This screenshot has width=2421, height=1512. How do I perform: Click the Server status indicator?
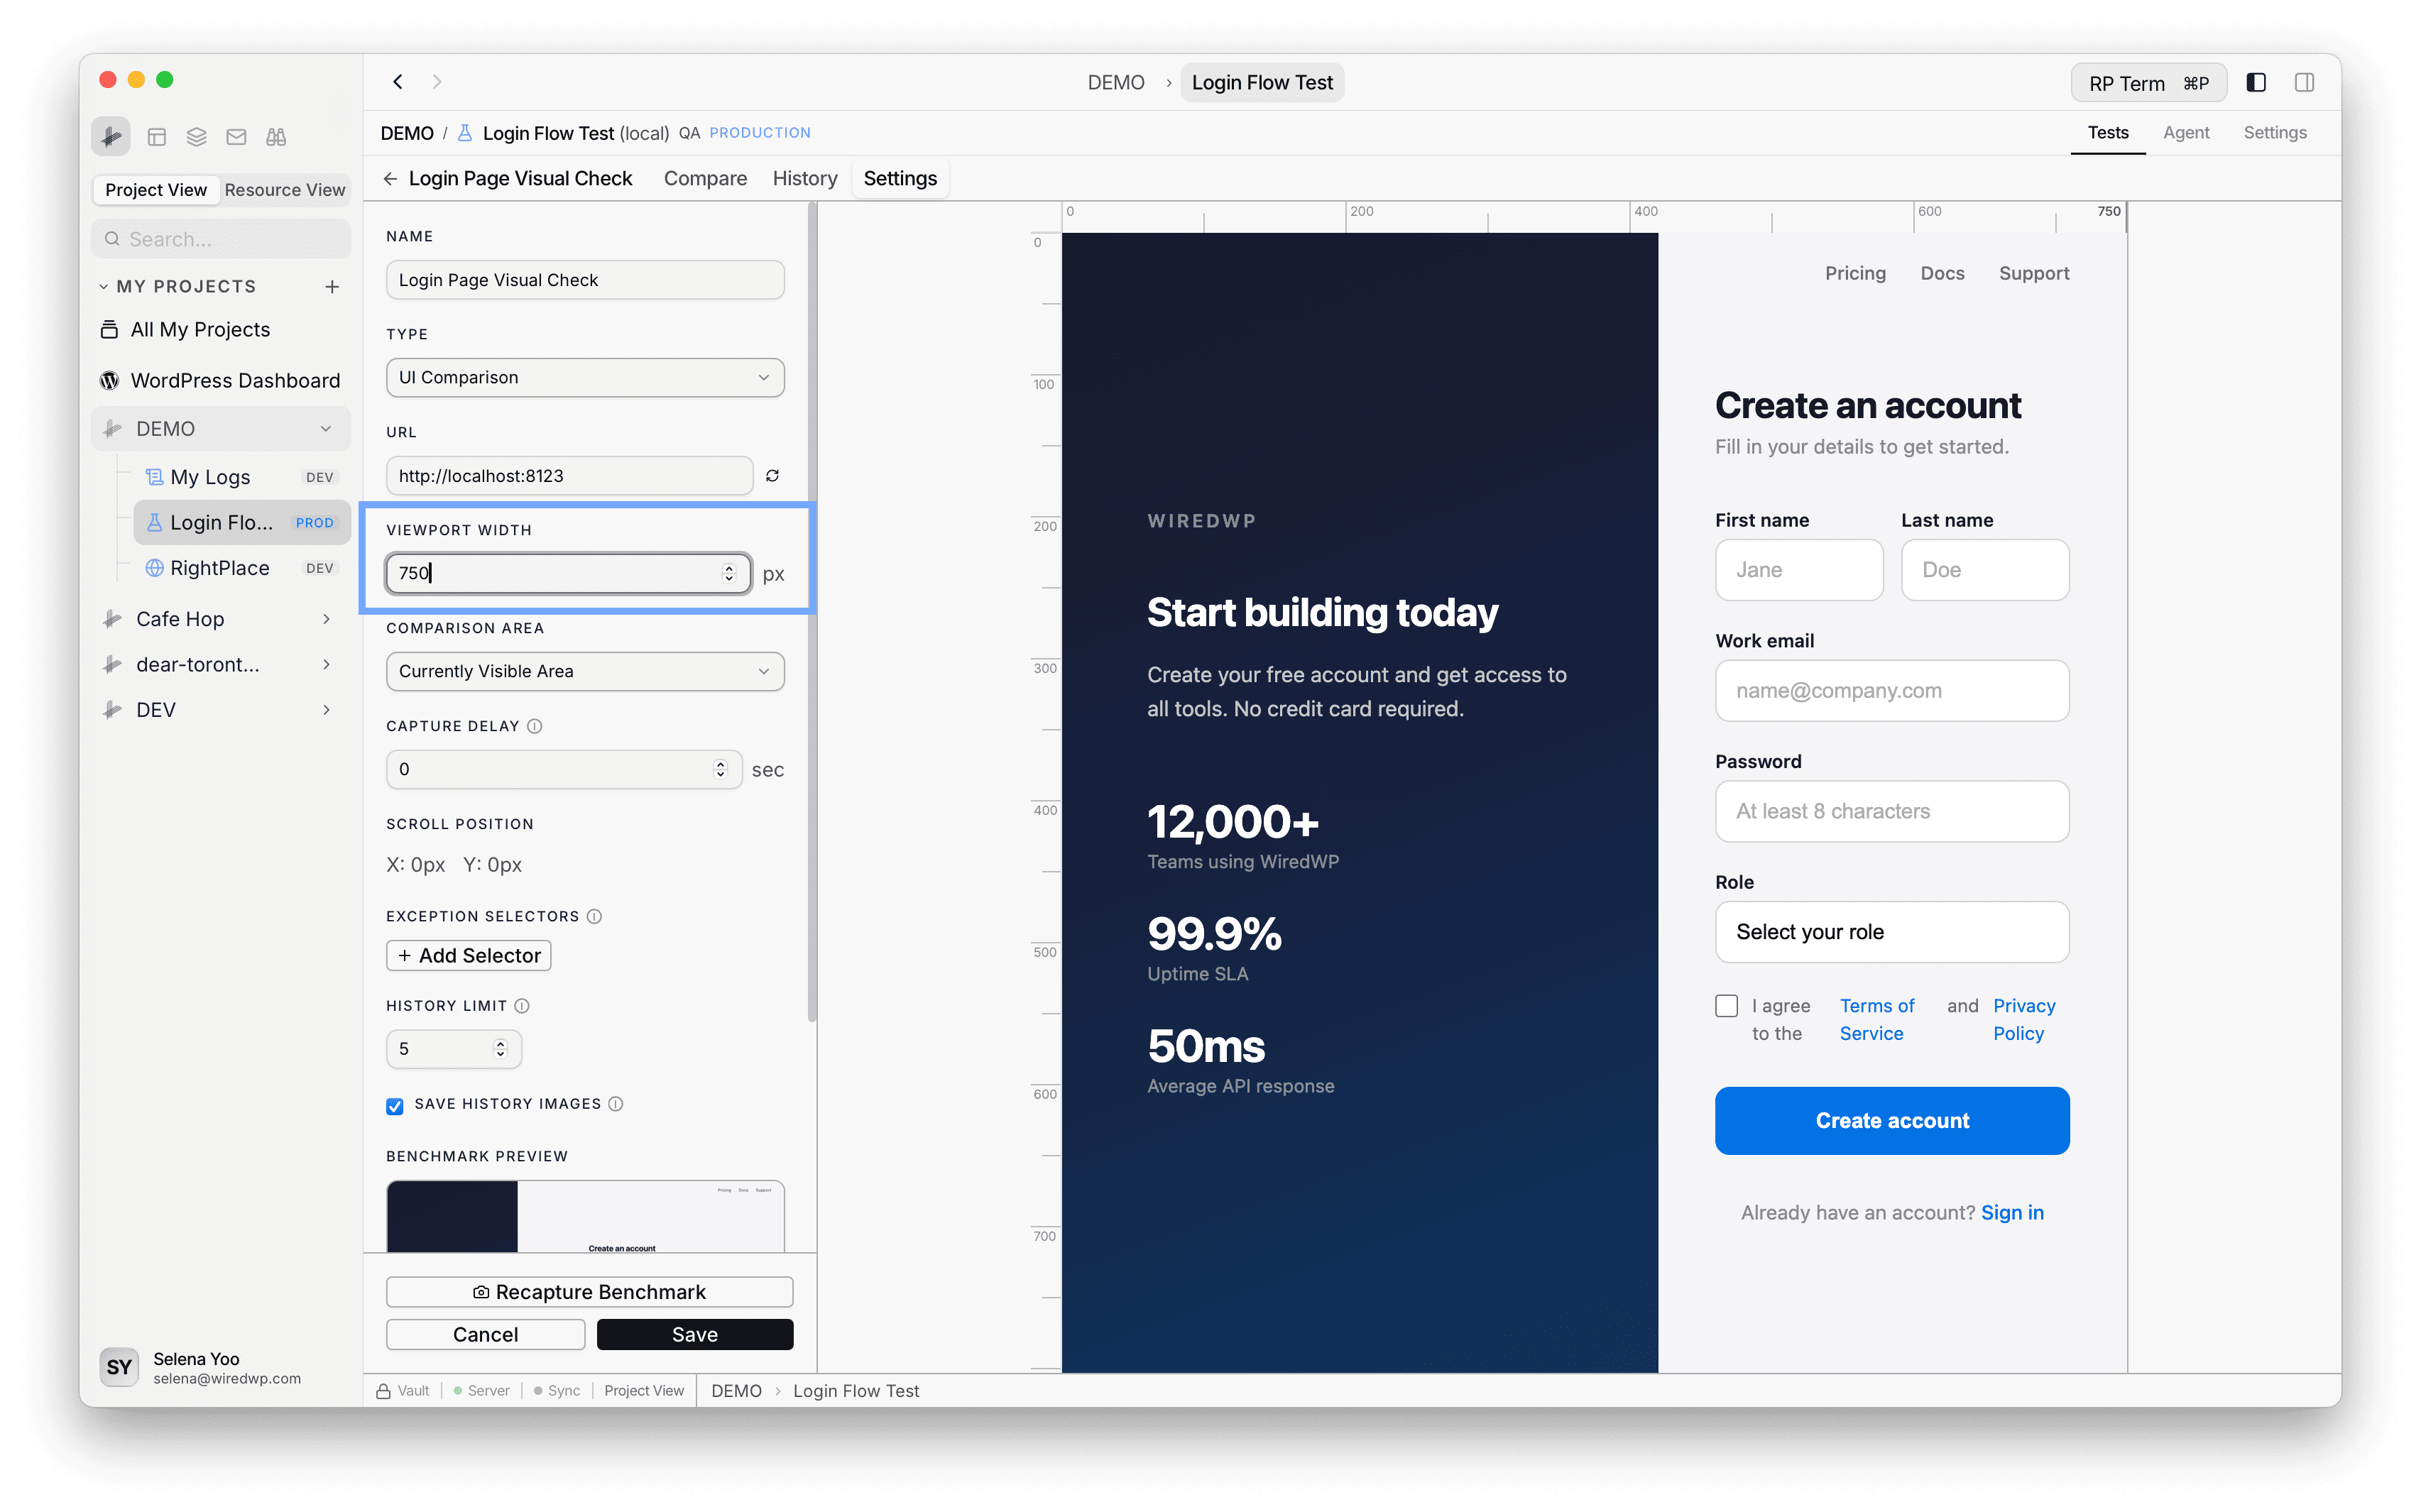coord(481,1391)
